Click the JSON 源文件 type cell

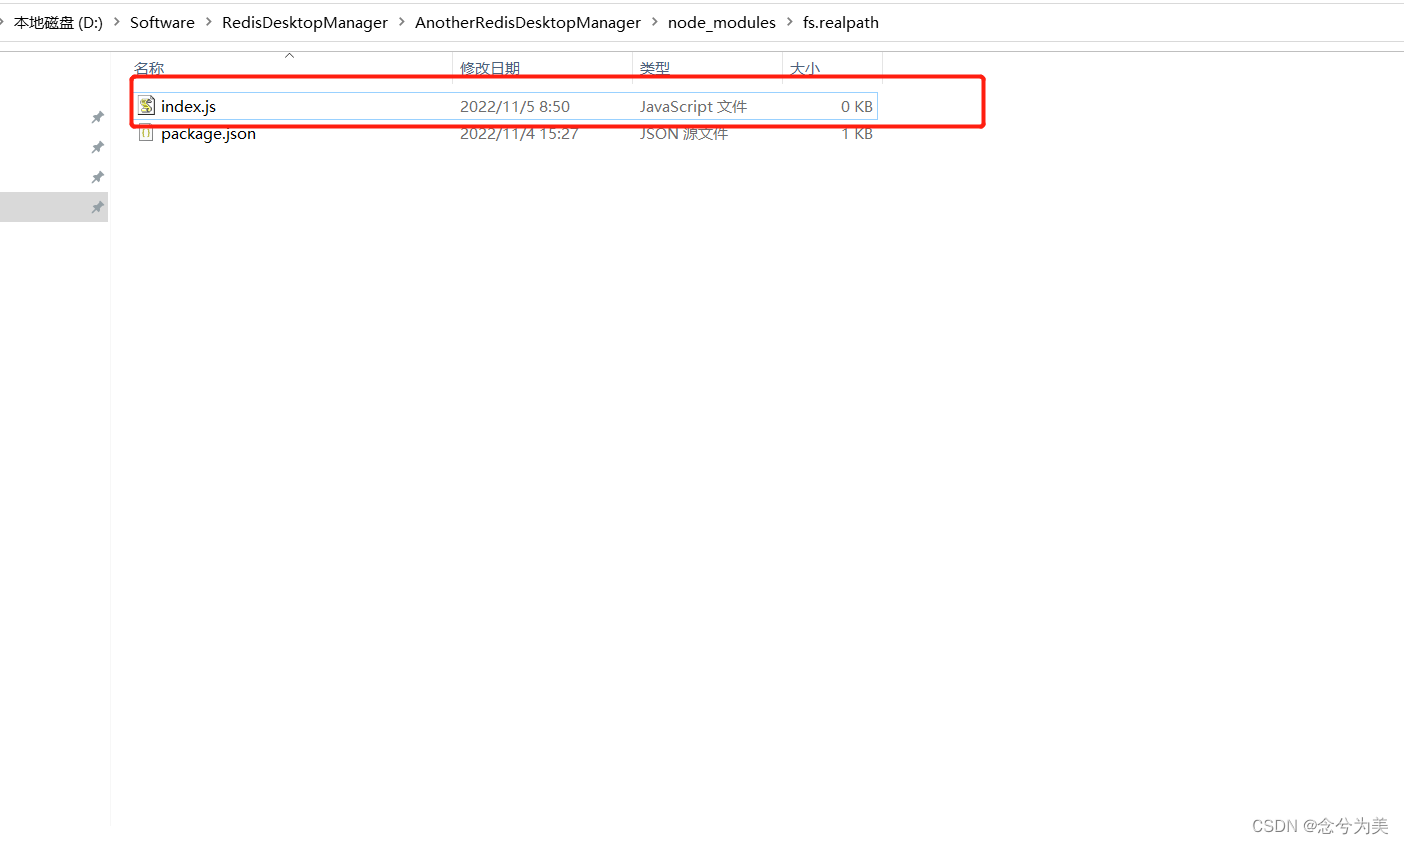684,134
